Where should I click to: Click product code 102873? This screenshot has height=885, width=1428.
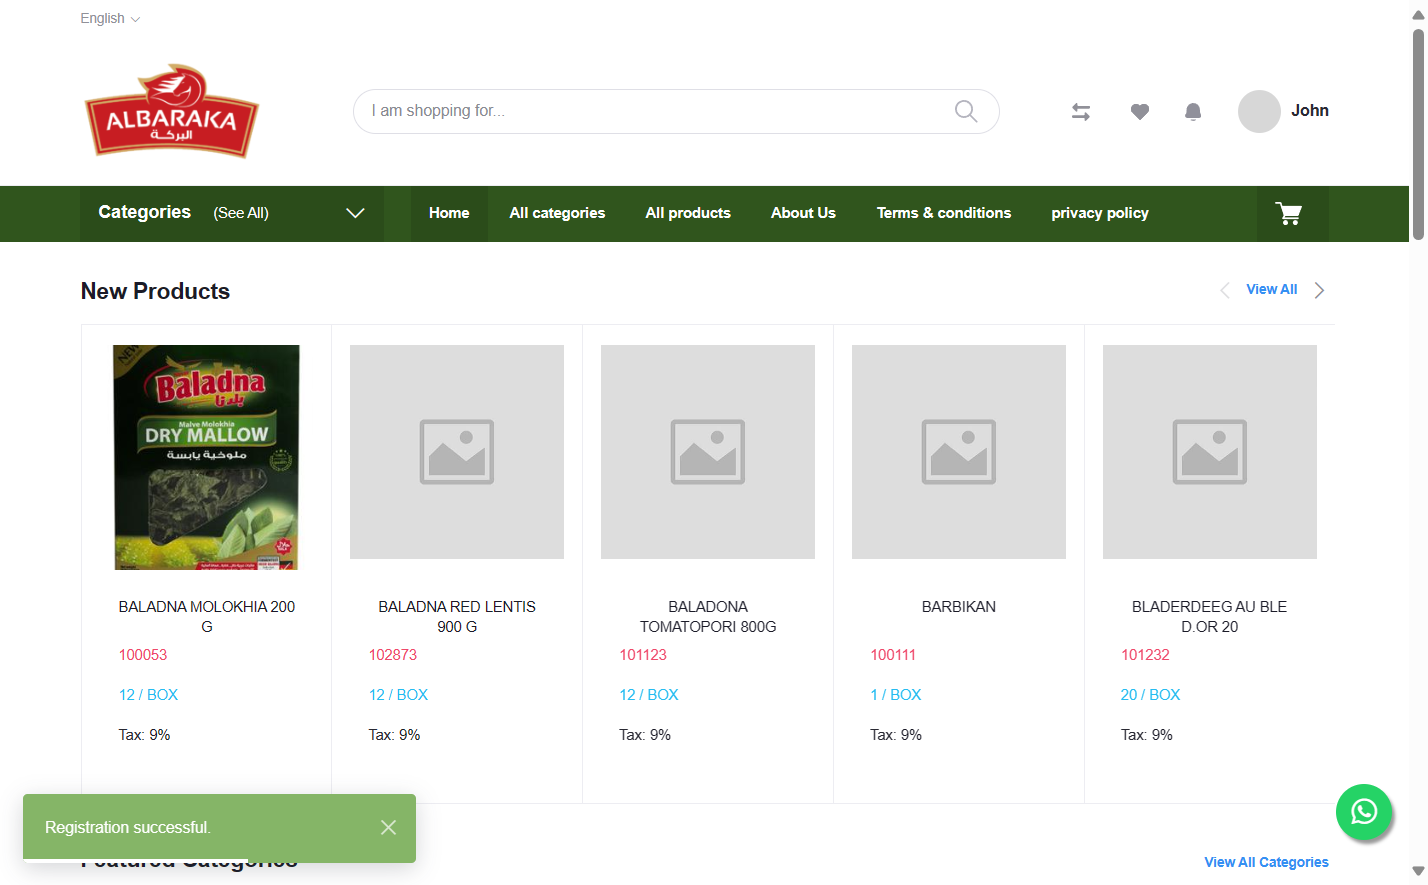(x=393, y=655)
